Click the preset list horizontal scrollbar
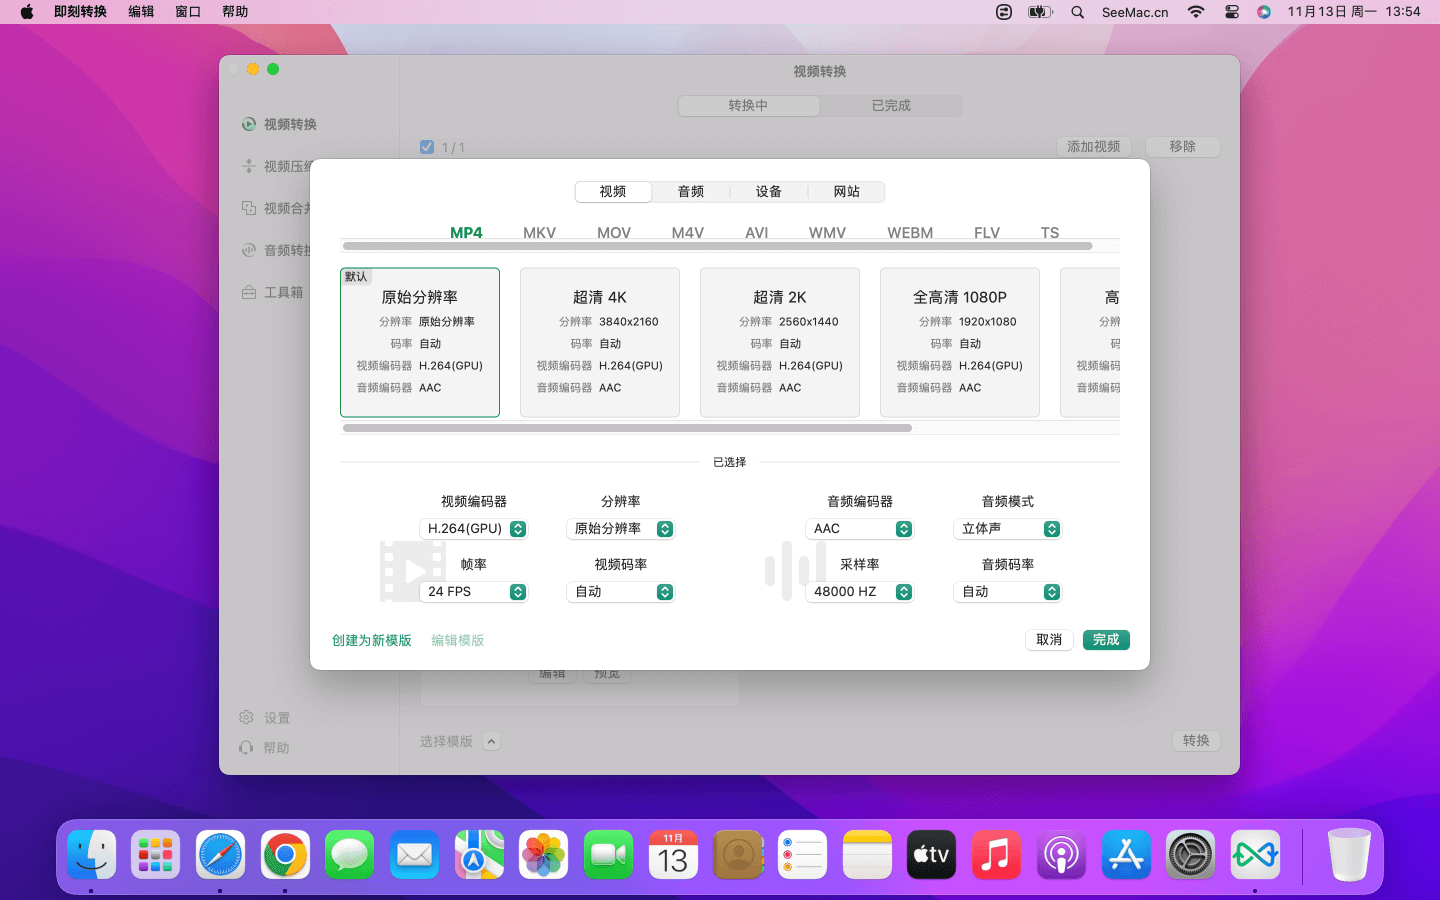The image size is (1440, 900). coord(627,428)
